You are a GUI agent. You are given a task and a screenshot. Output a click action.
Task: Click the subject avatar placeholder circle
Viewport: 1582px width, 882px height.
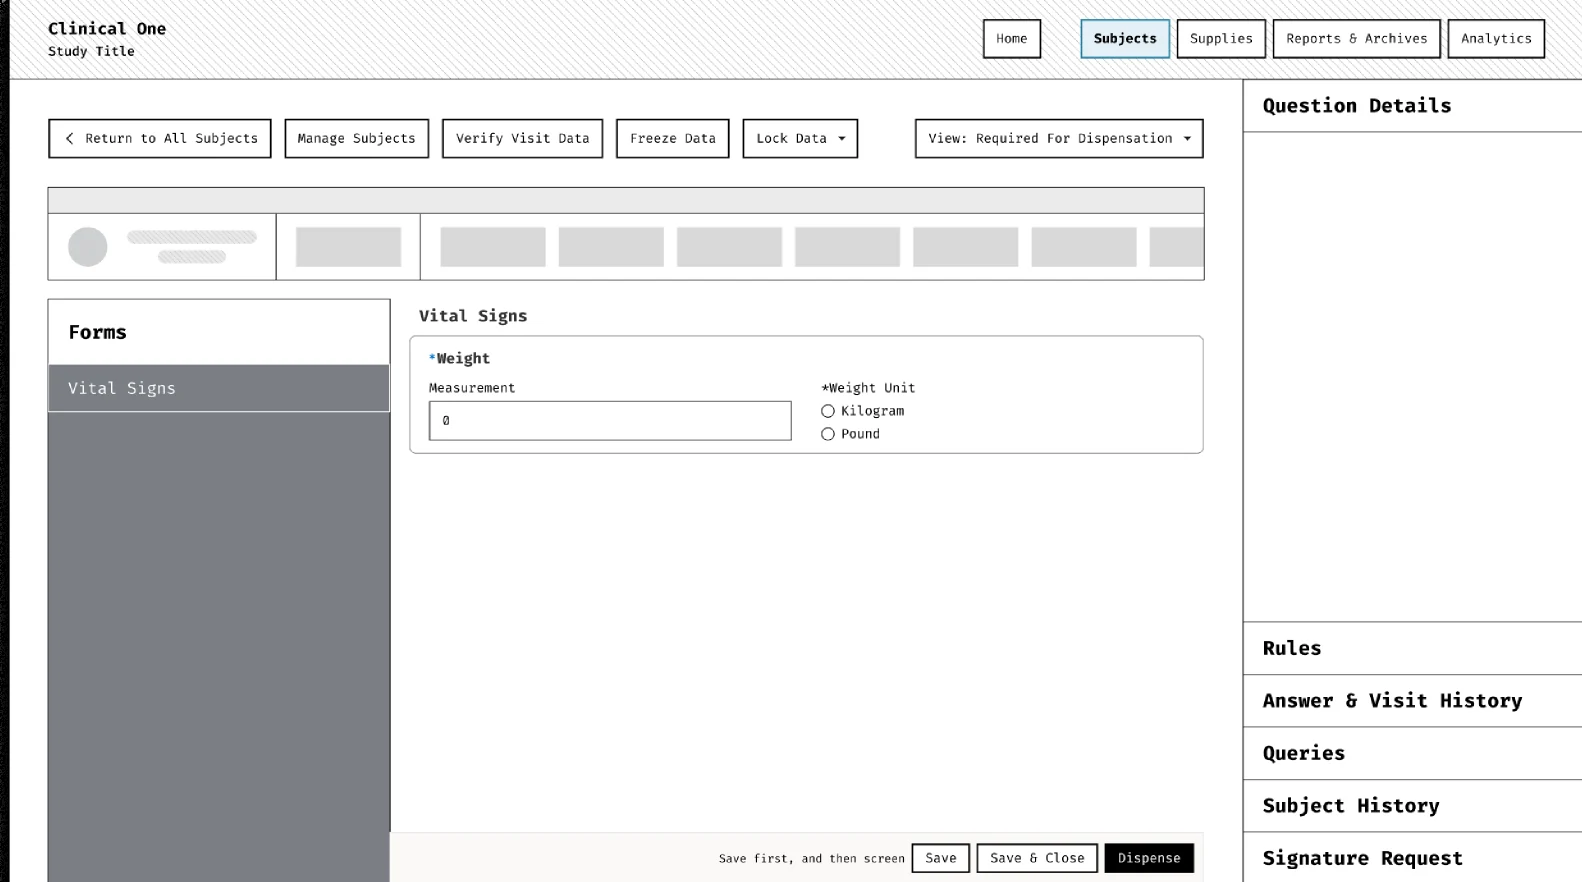(x=88, y=247)
